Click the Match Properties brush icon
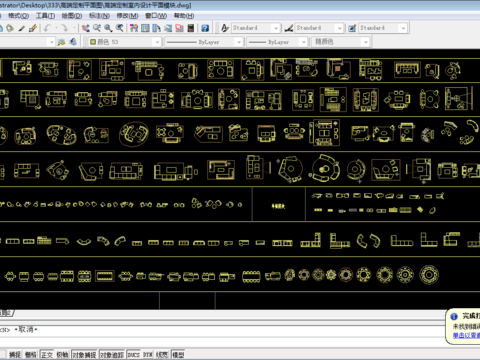Screen dimensions: 480x360 [x=33, y=28]
